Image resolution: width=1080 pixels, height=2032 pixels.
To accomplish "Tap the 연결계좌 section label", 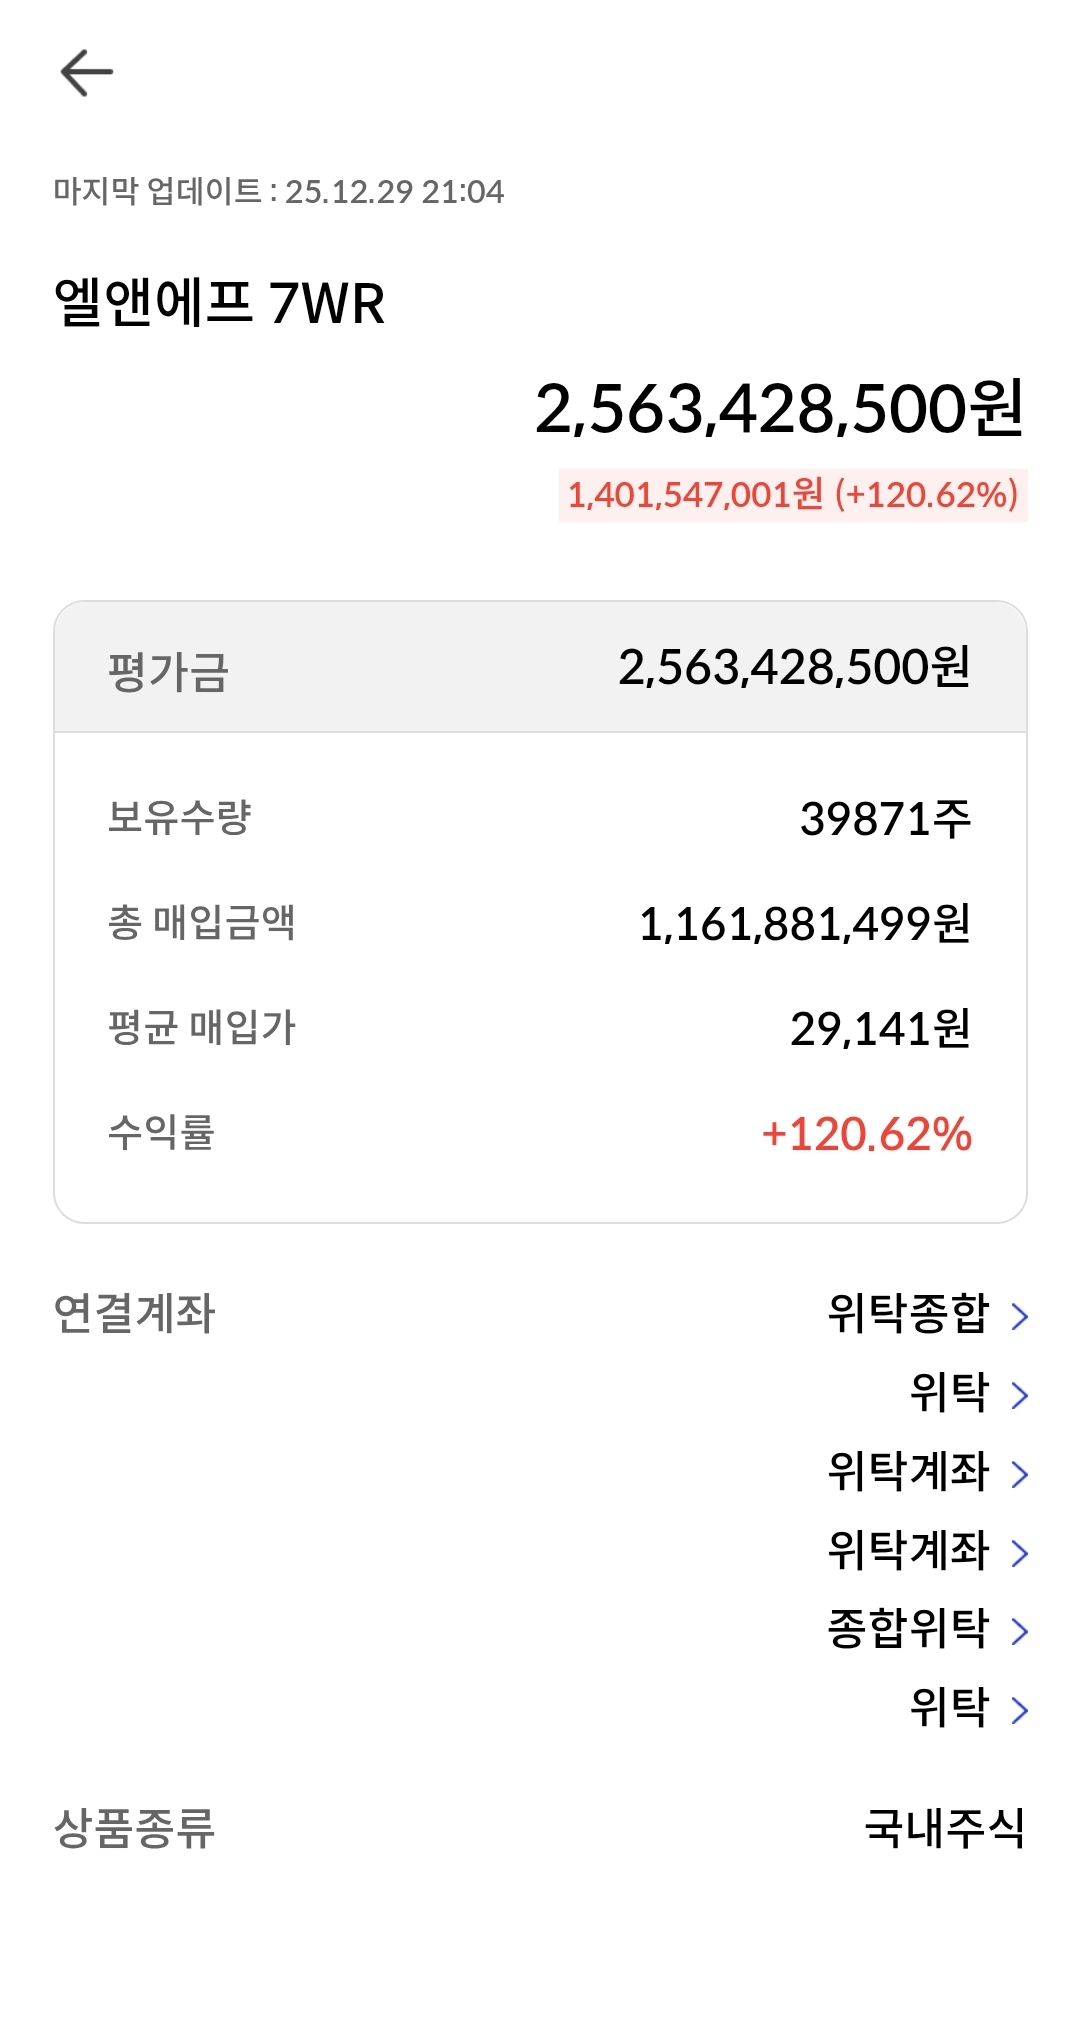I will coord(134,1314).
